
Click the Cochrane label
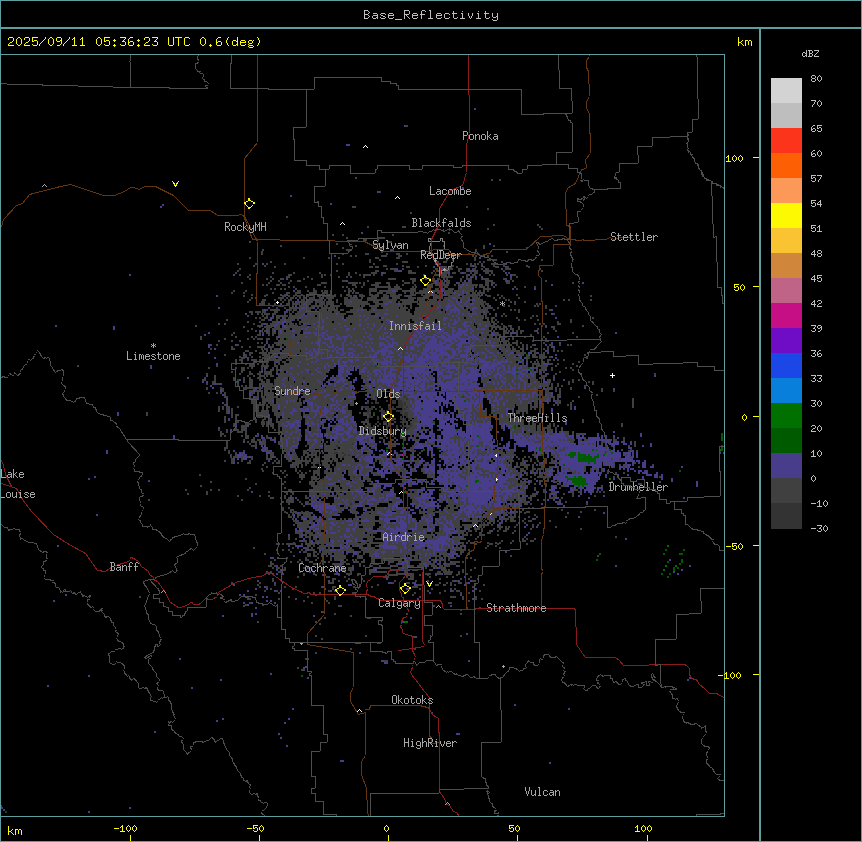(322, 568)
